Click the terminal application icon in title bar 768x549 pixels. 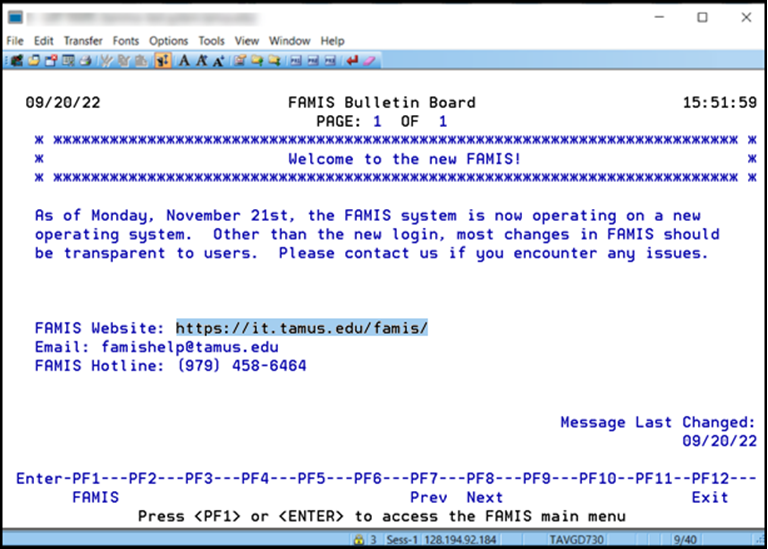click(x=15, y=18)
